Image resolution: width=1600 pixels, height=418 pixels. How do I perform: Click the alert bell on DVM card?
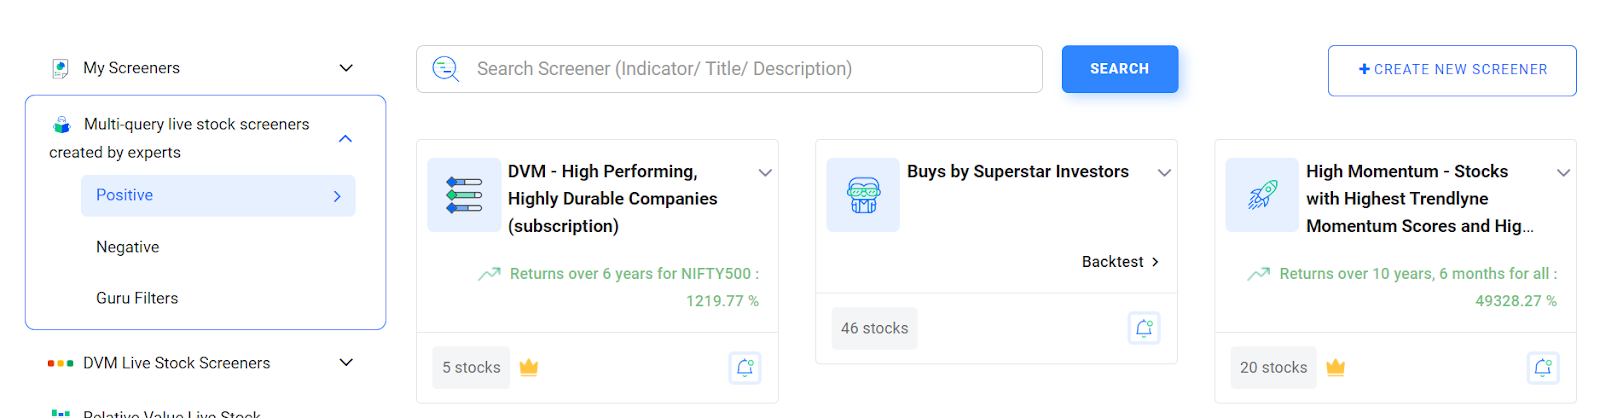(x=745, y=368)
